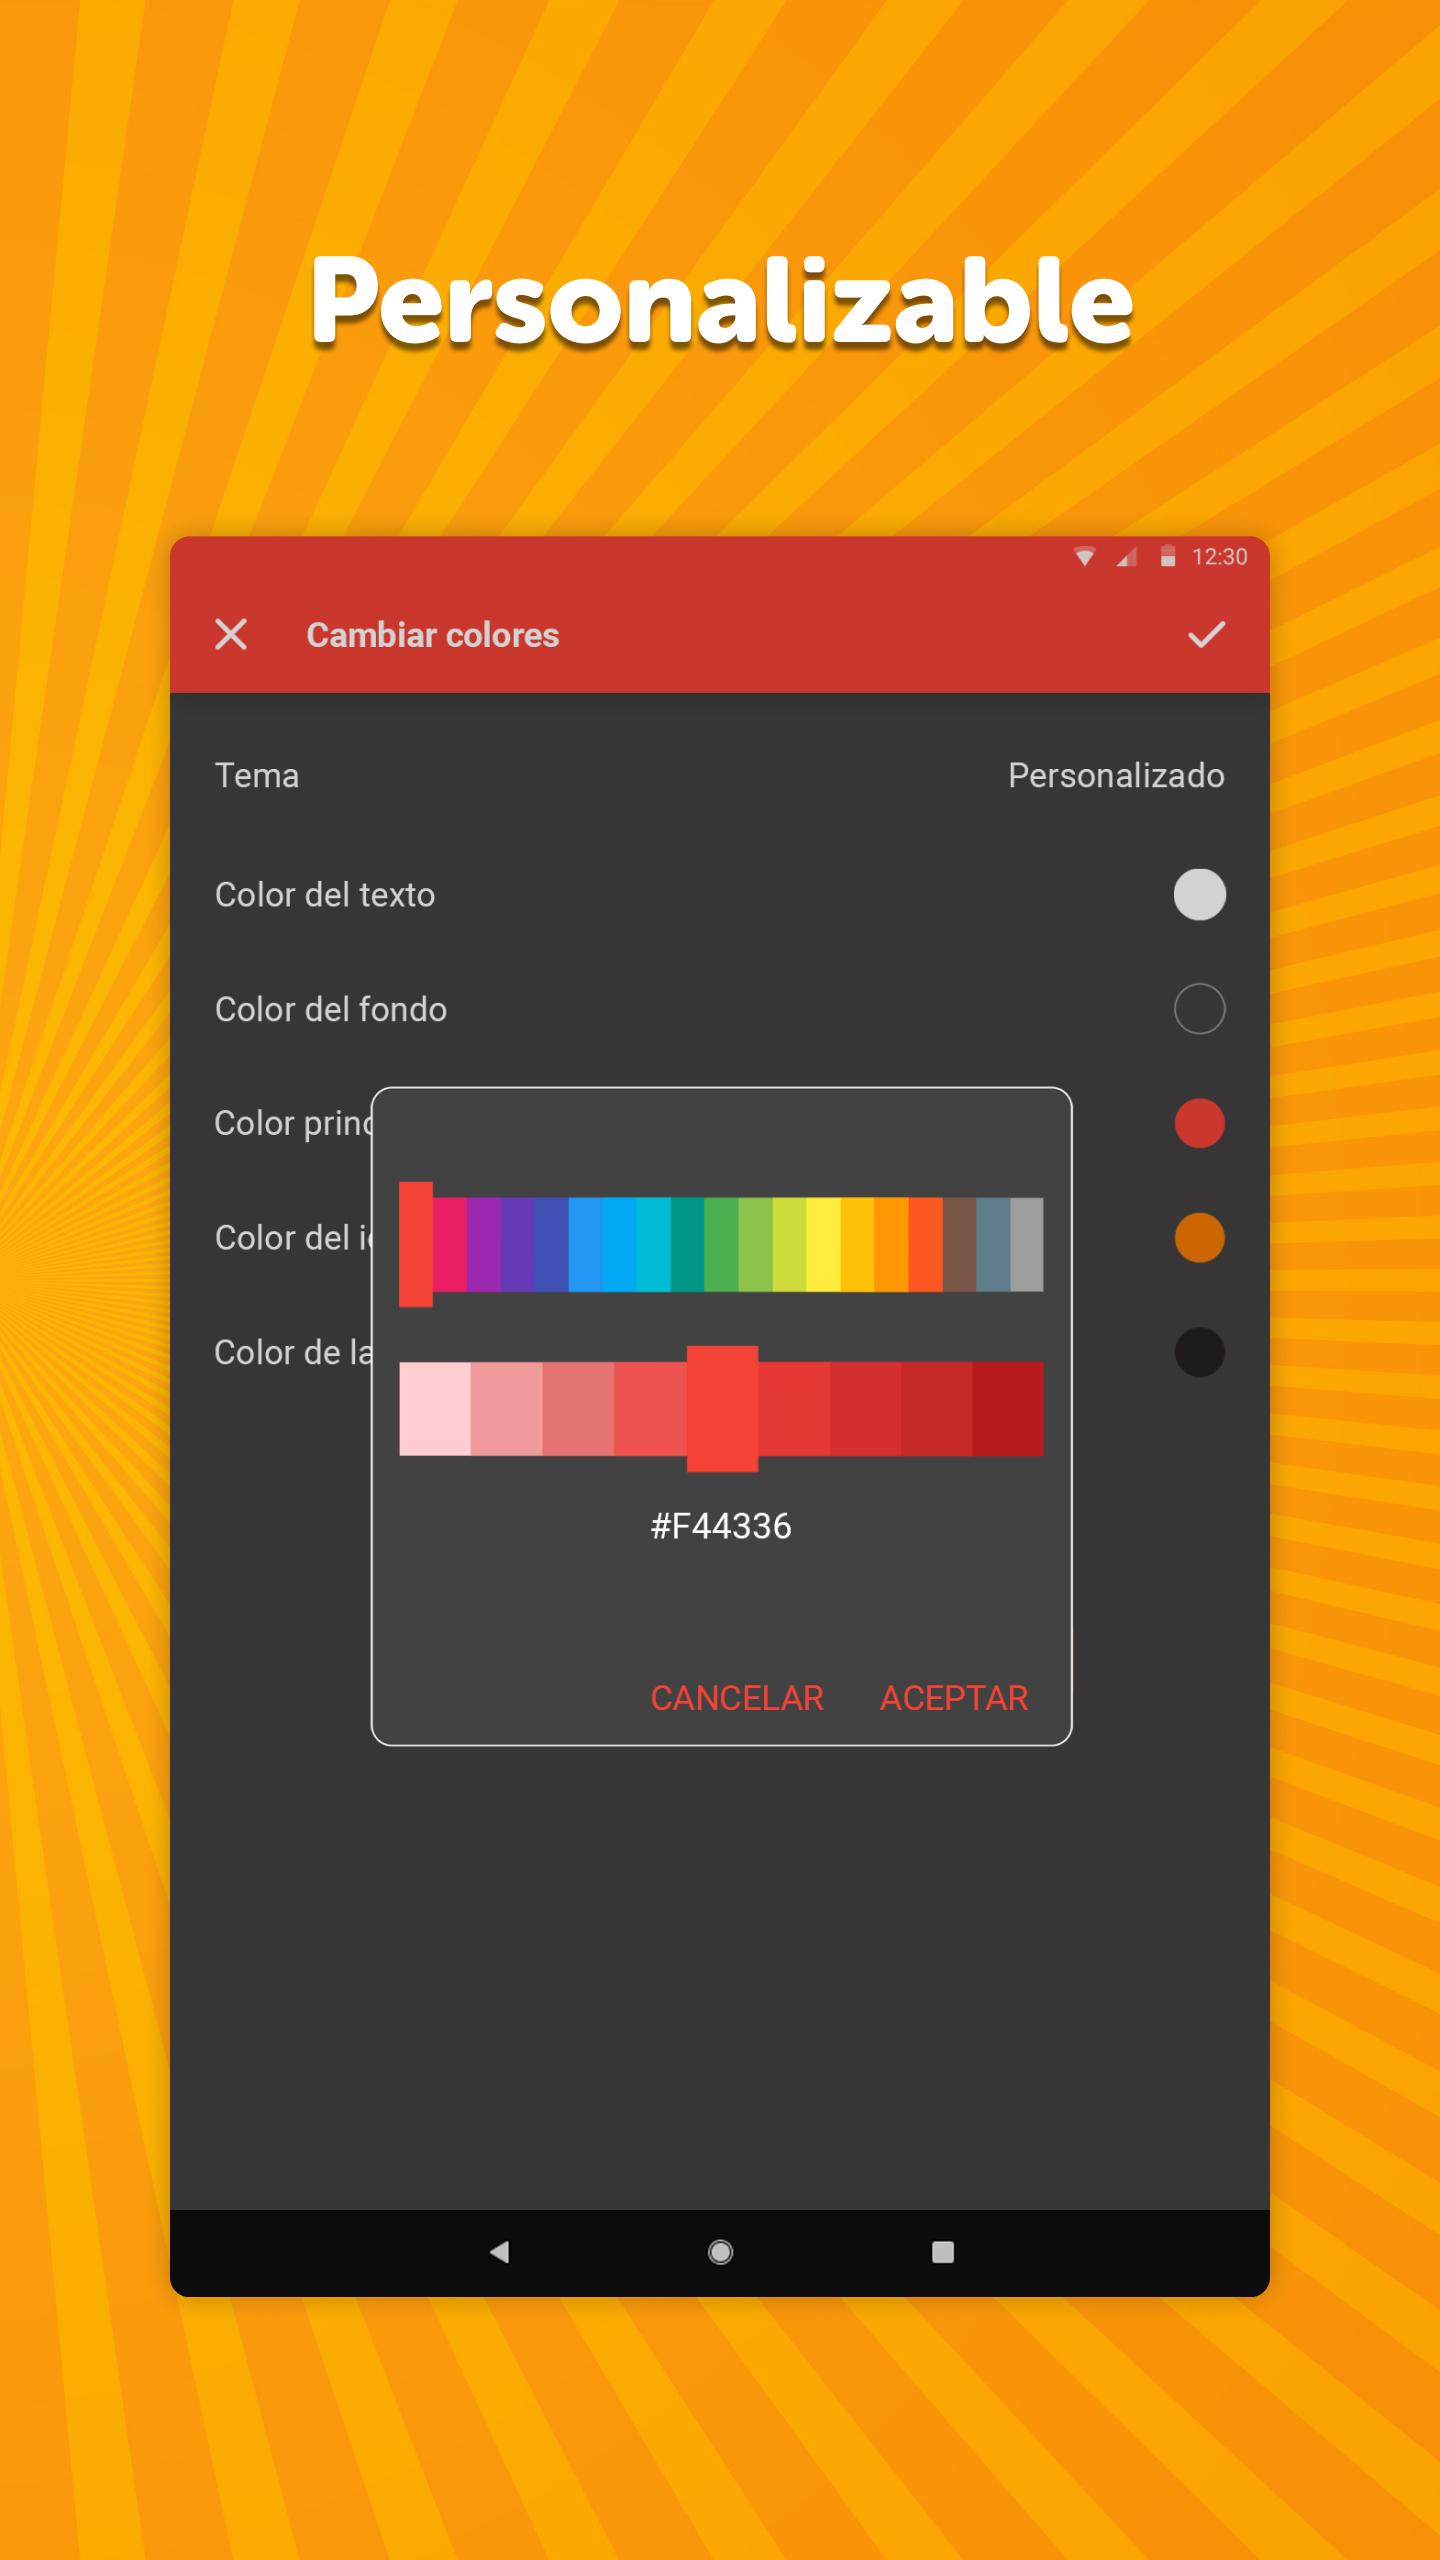Confirm color changes with the checkmark icon
1440x2560 pixels.
click(x=1206, y=634)
